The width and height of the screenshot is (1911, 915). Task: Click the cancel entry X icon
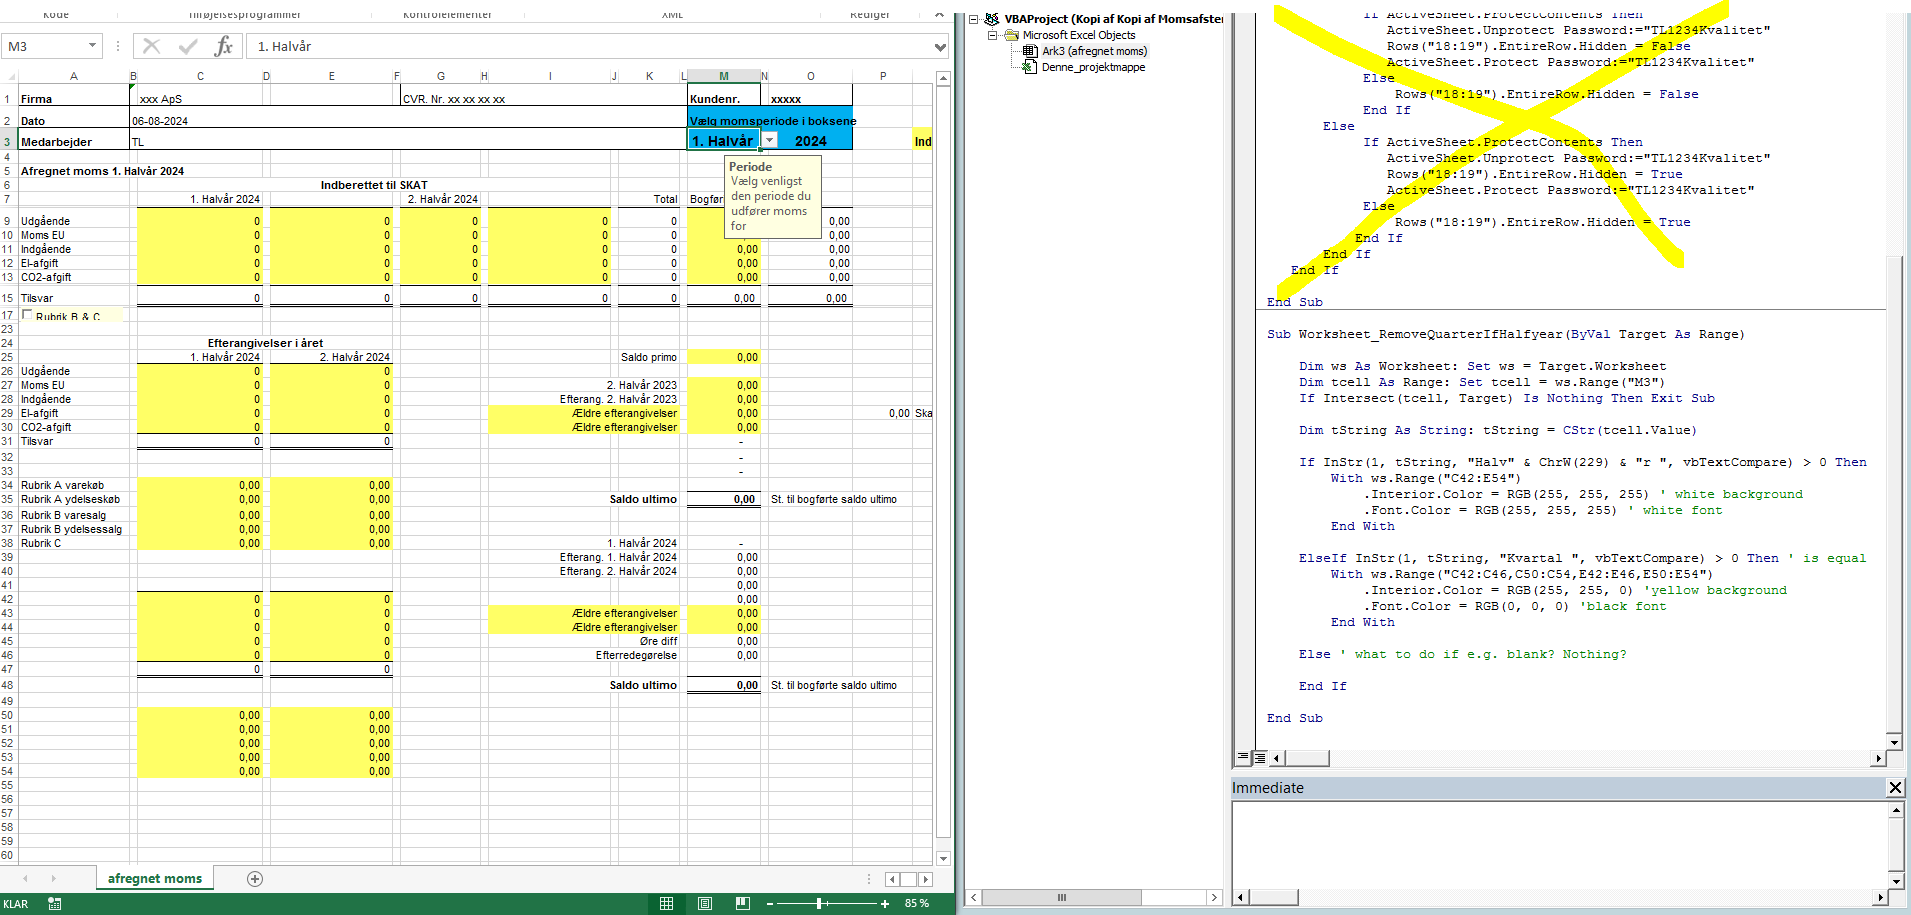(x=152, y=46)
